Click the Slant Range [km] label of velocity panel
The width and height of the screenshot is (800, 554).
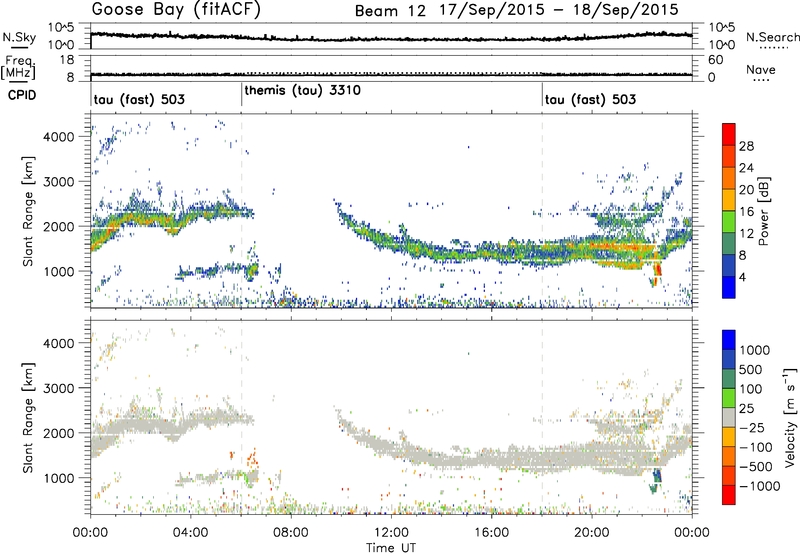pos(28,418)
